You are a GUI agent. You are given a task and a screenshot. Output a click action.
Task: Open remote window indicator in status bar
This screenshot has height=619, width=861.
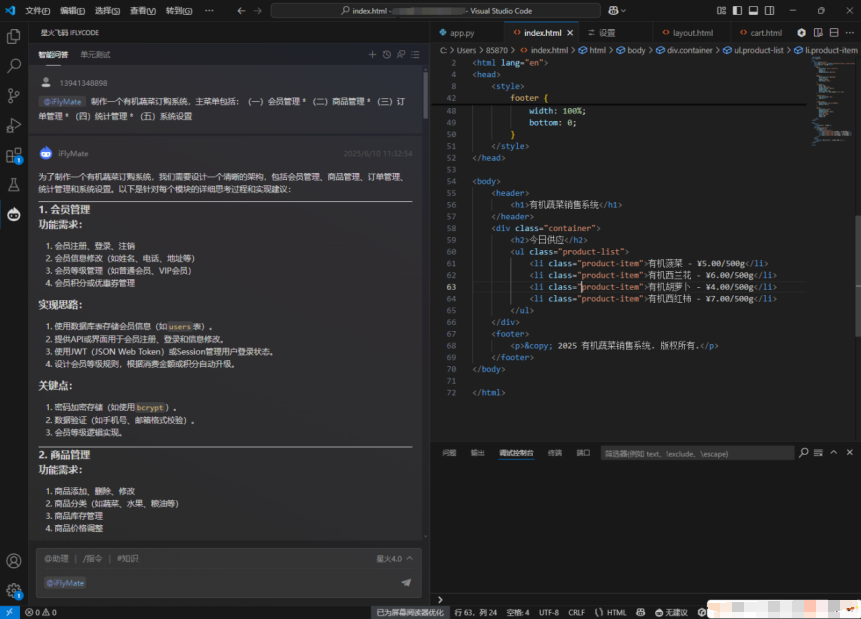pos(9,612)
